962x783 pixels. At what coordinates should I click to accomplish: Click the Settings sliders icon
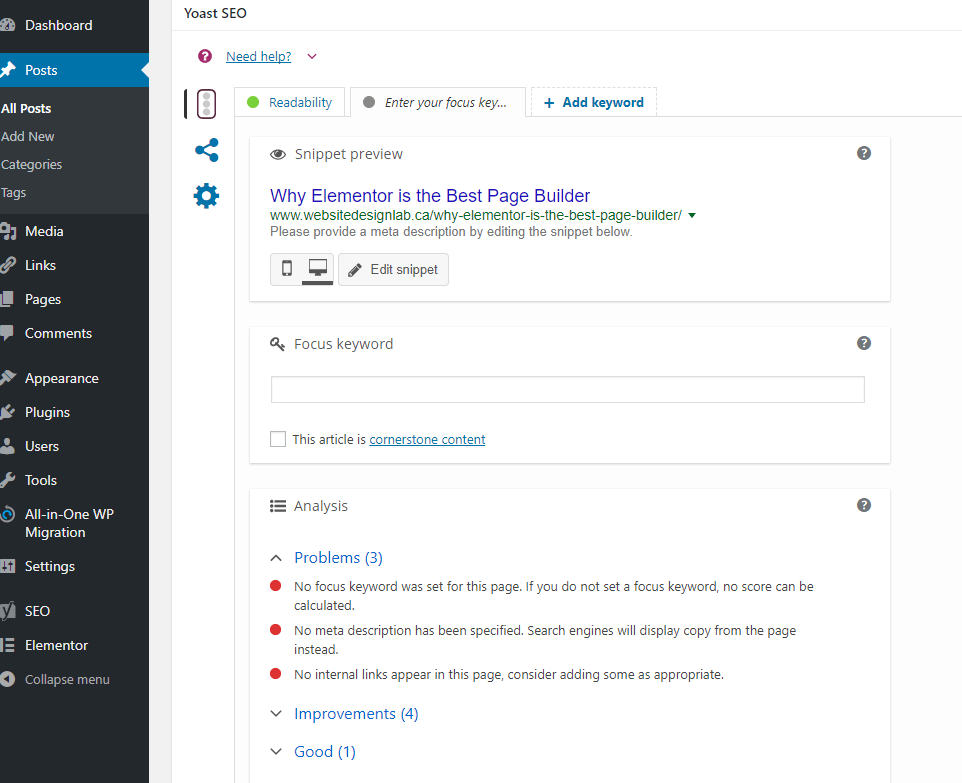coord(7,566)
